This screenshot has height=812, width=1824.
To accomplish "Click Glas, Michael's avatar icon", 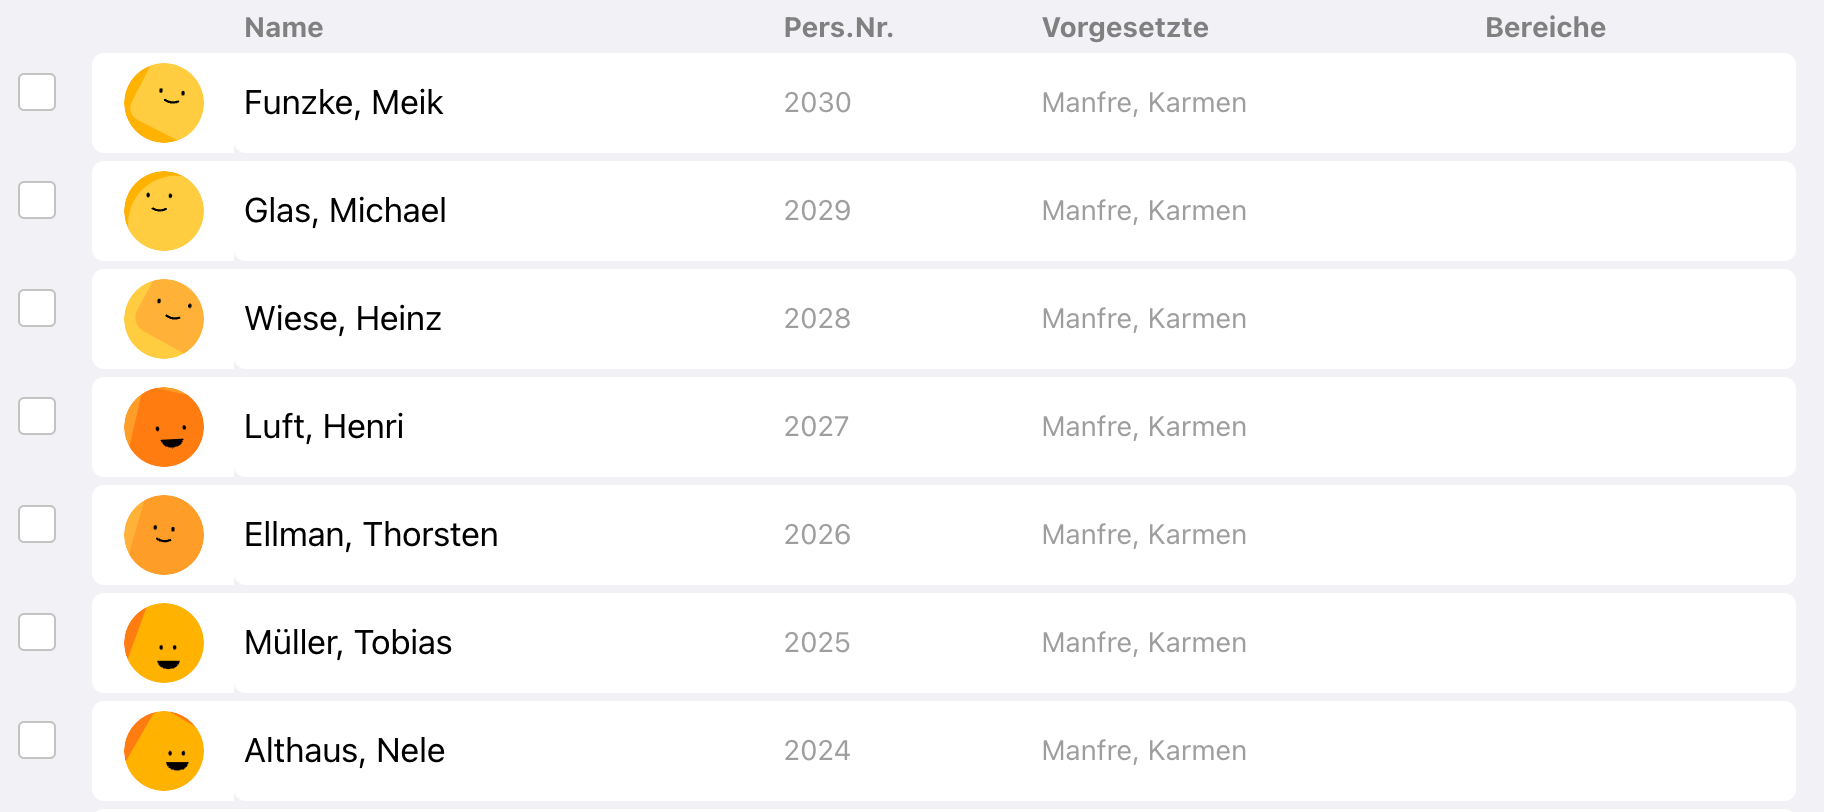I will point(164,211).
